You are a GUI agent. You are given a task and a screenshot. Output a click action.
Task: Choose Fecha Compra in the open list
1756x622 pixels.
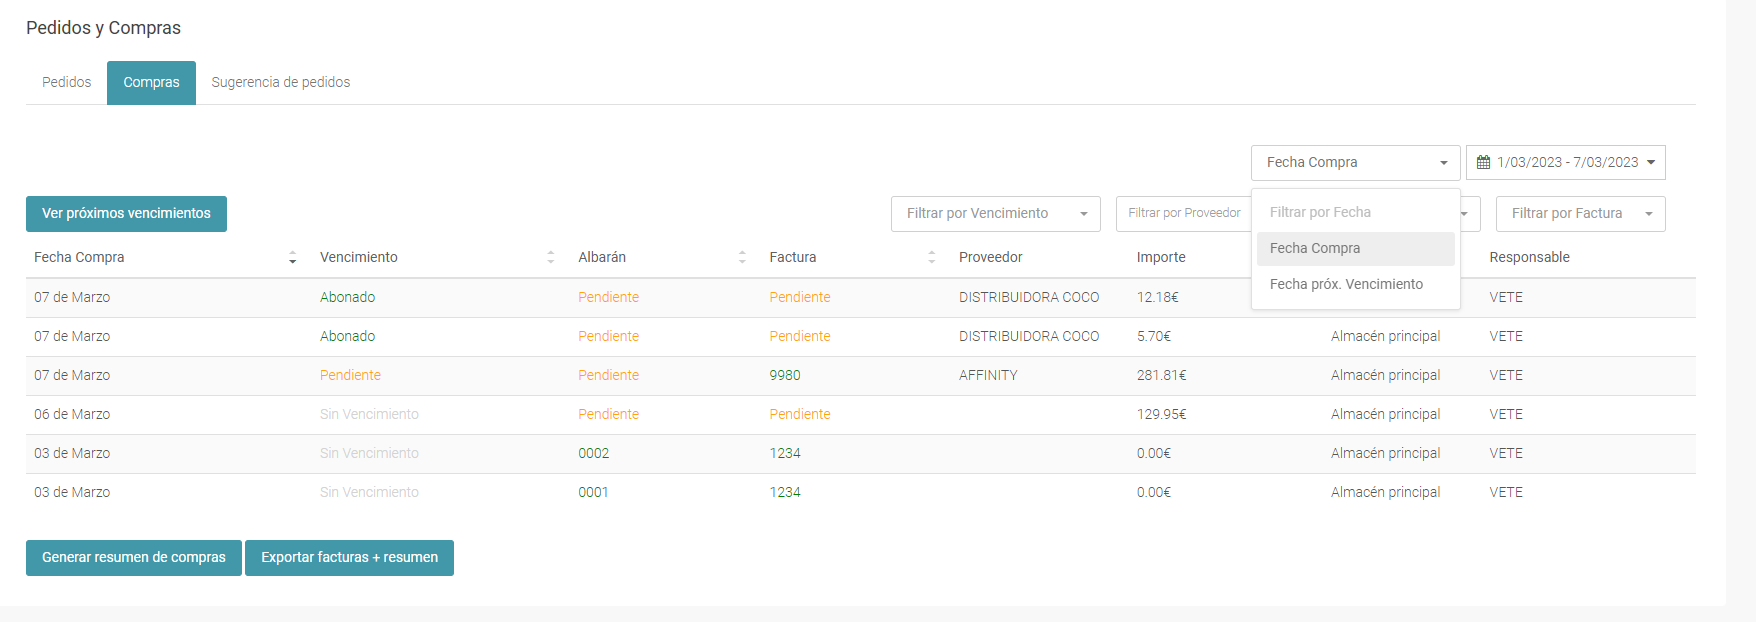coord(1315,249)
